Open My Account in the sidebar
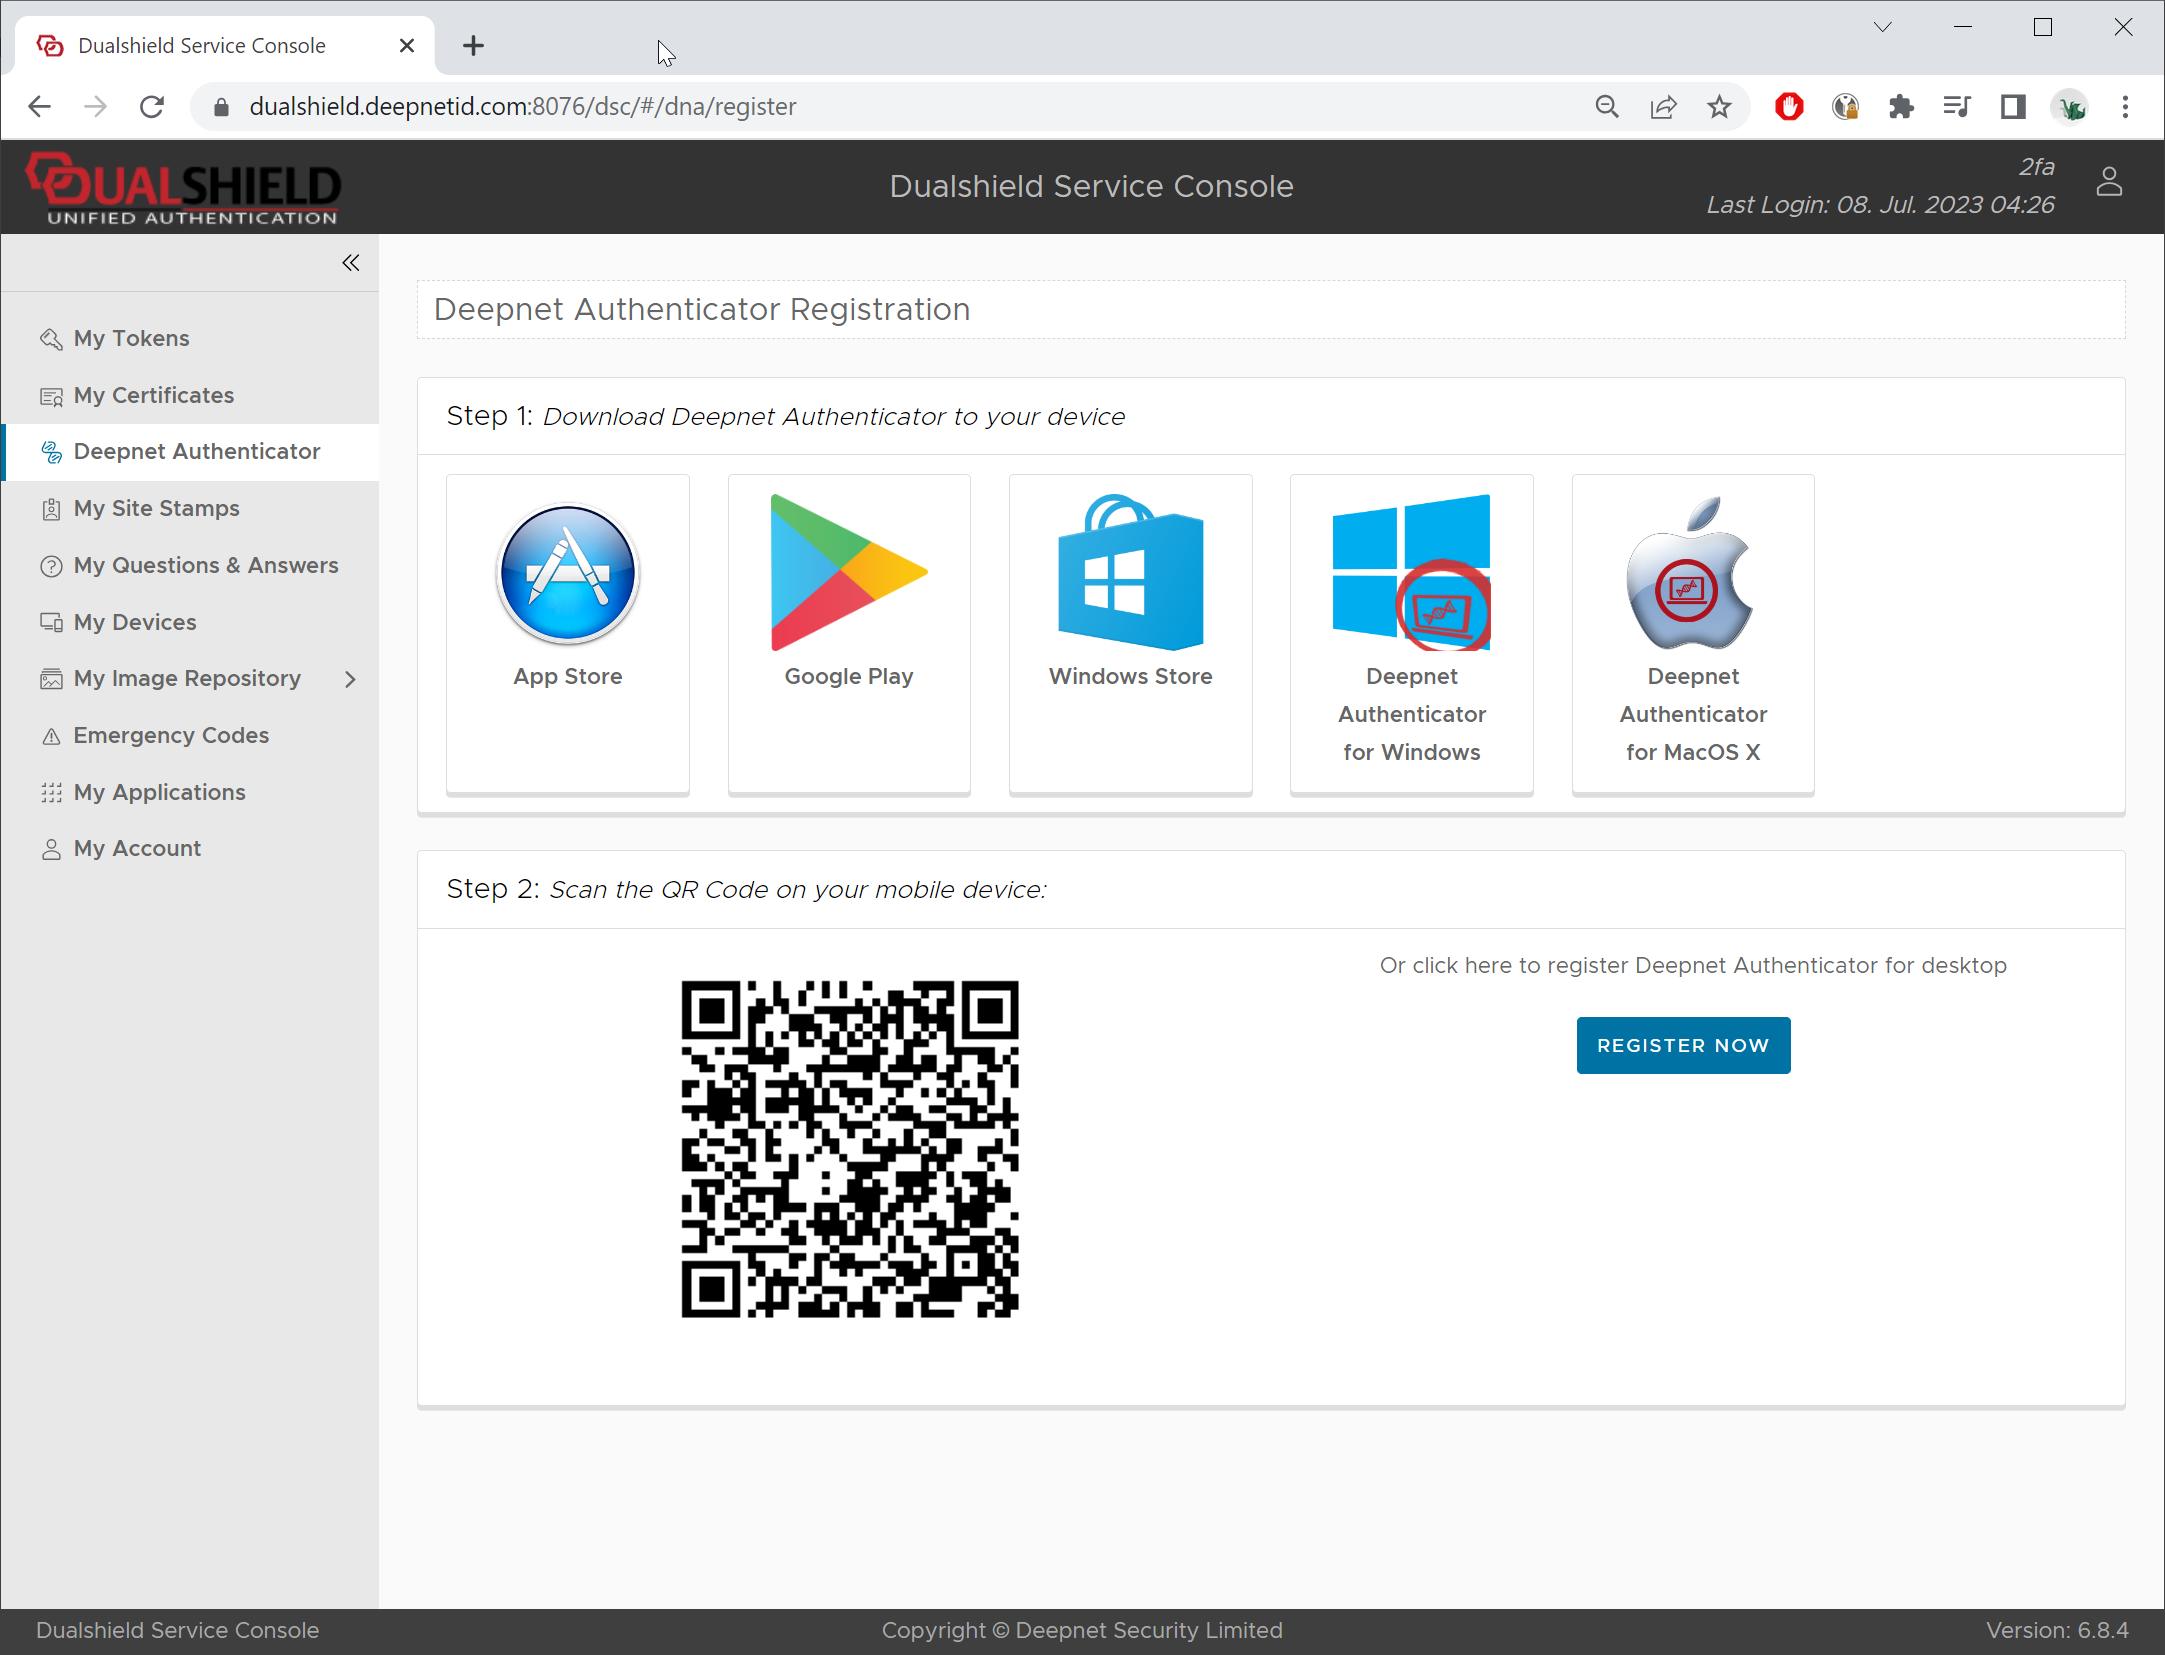This screenshot has width=2165, height=1655. coord(137,848)
